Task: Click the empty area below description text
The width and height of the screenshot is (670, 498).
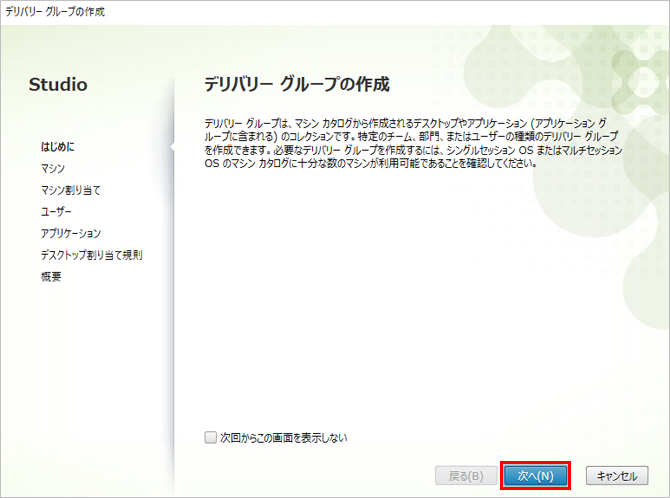Action: [413, 300]
